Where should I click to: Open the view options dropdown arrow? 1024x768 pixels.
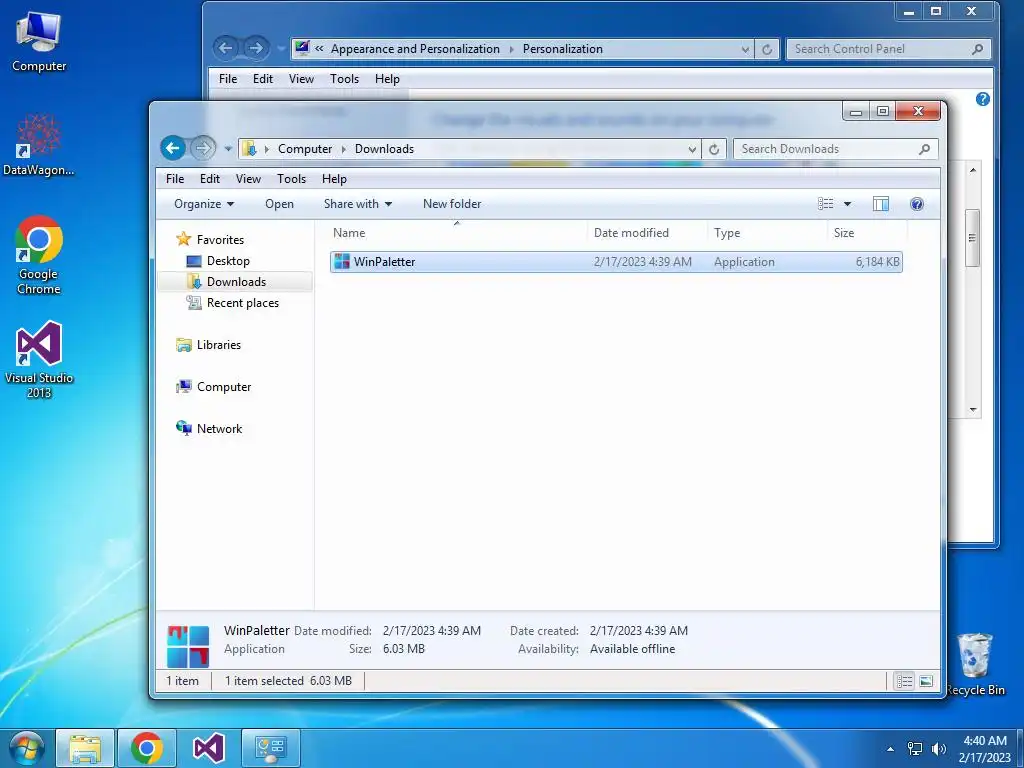[847, 204]
